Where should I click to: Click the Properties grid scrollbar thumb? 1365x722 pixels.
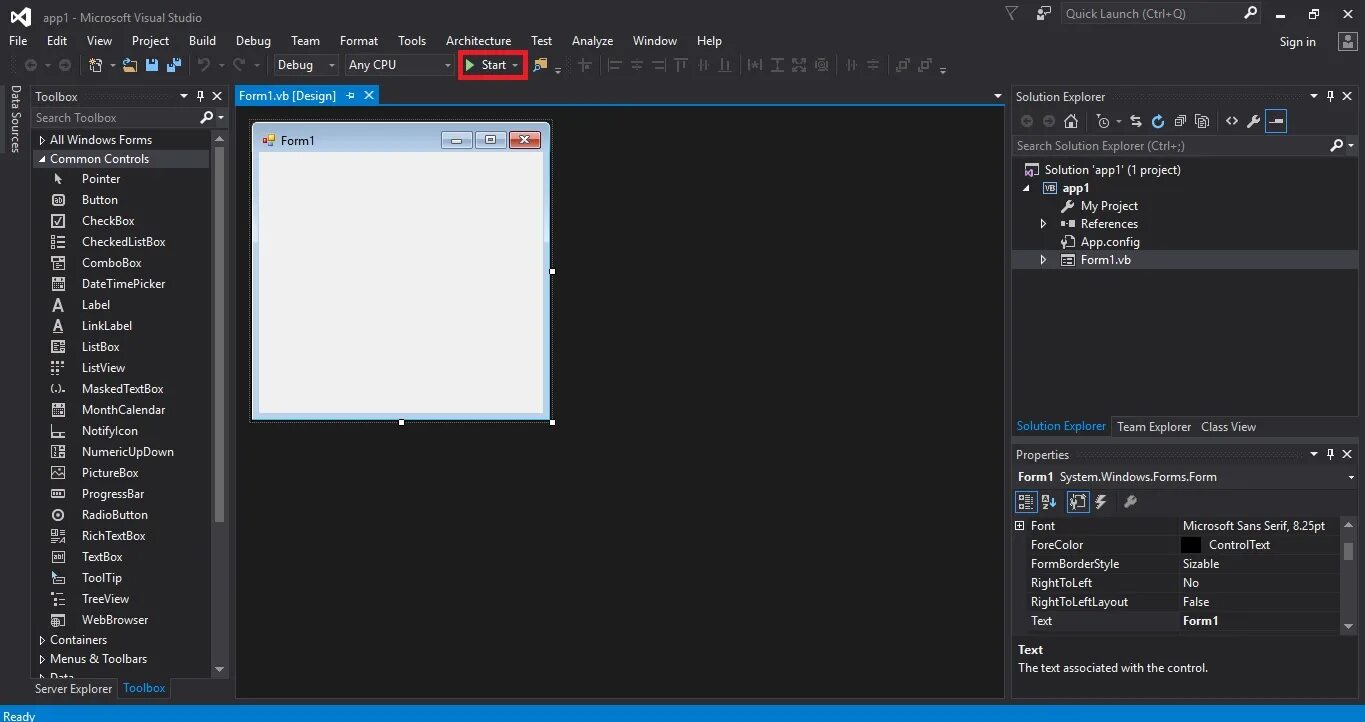click(1348, 551)
